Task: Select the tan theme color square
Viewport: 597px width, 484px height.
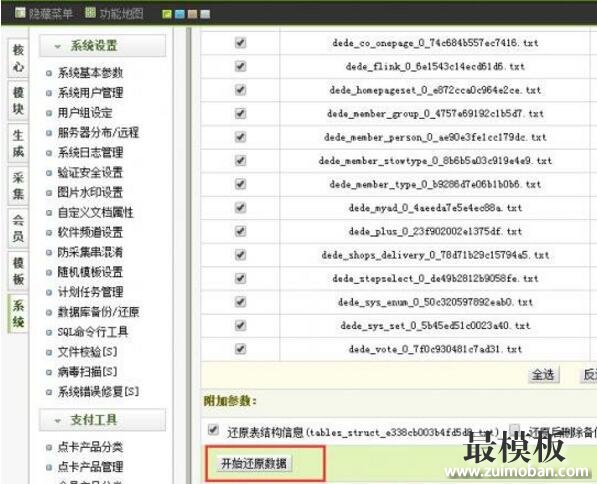Action: tap(193, 14)
